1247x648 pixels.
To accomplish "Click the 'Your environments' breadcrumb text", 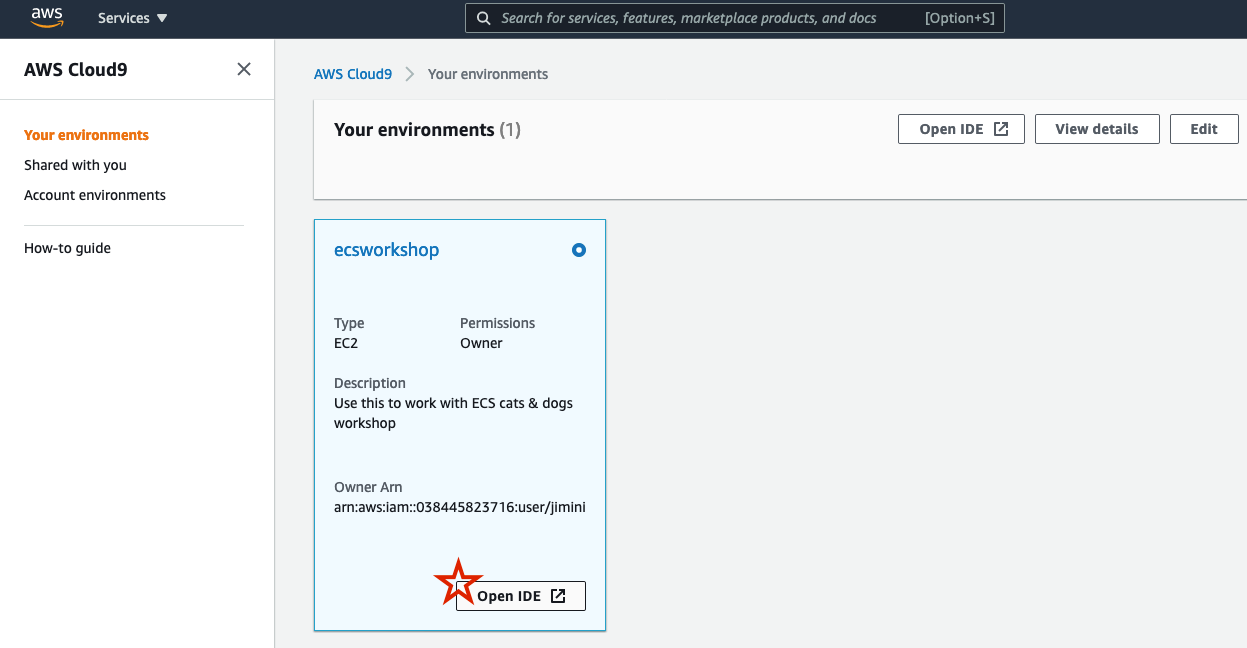I will tap(488, 74).
